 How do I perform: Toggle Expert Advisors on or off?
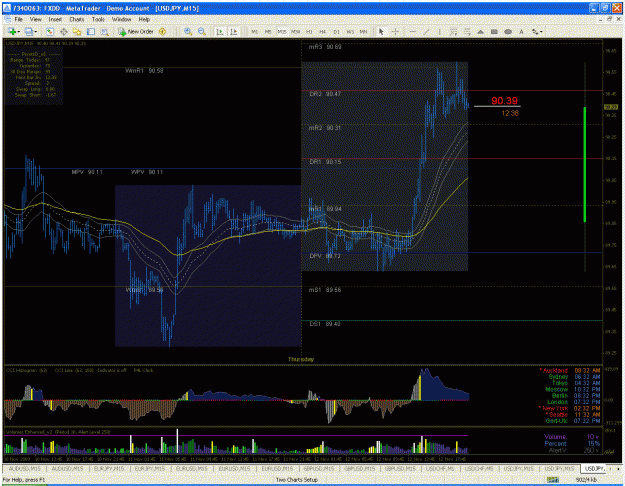point(162,31)
